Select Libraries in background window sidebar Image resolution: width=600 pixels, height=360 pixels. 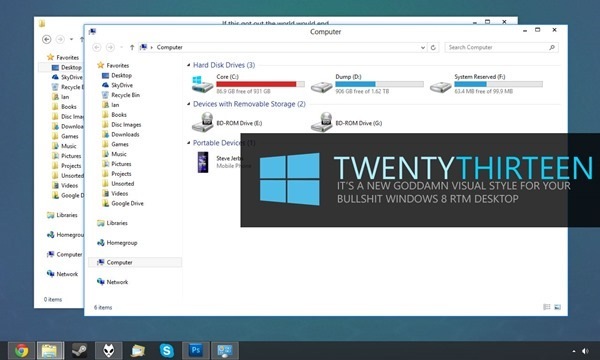pyautogui.click(x=62, y=215)
